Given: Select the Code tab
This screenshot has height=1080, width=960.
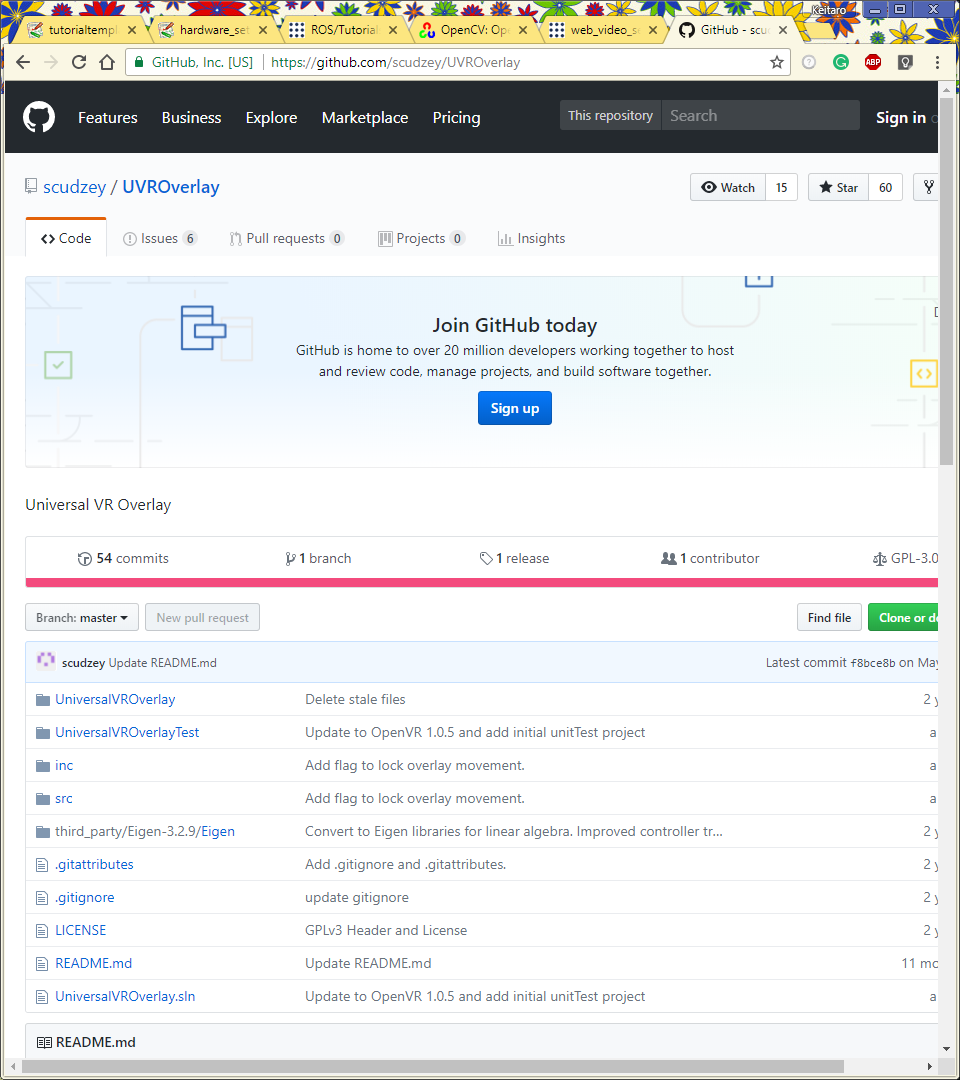Looking at the screenshot, I should click(x=66, y=238).
